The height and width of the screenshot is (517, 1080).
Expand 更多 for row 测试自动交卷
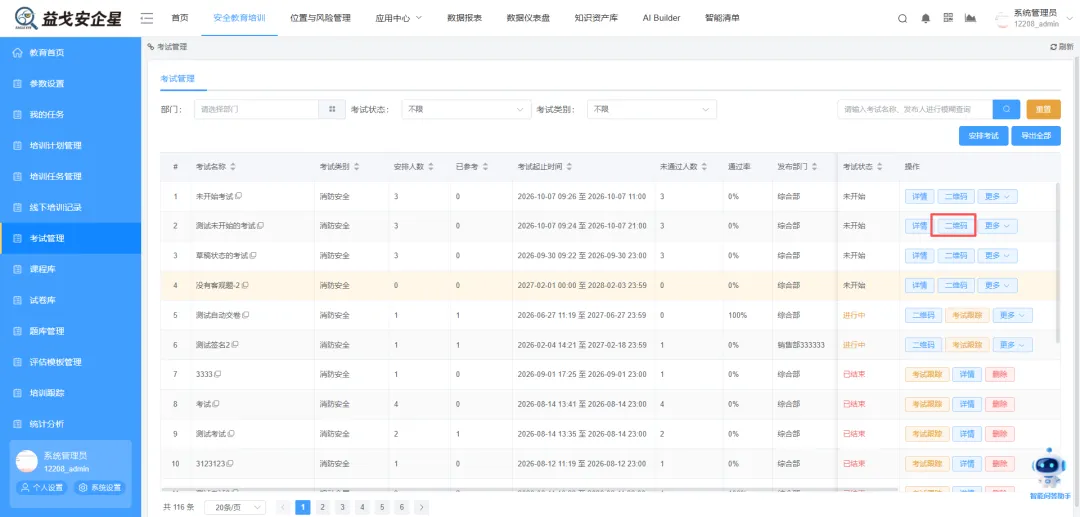(1012, 315)
